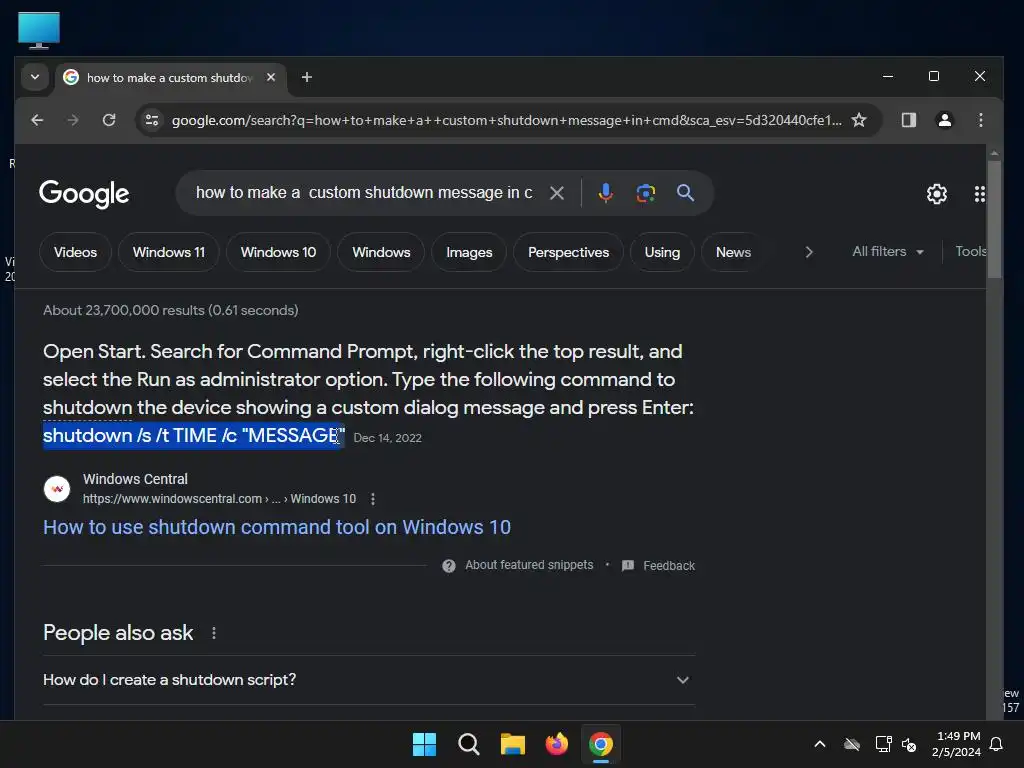Click the muted volume tray icon
This screenshot has width=1024, height=768.
(909, 744)
